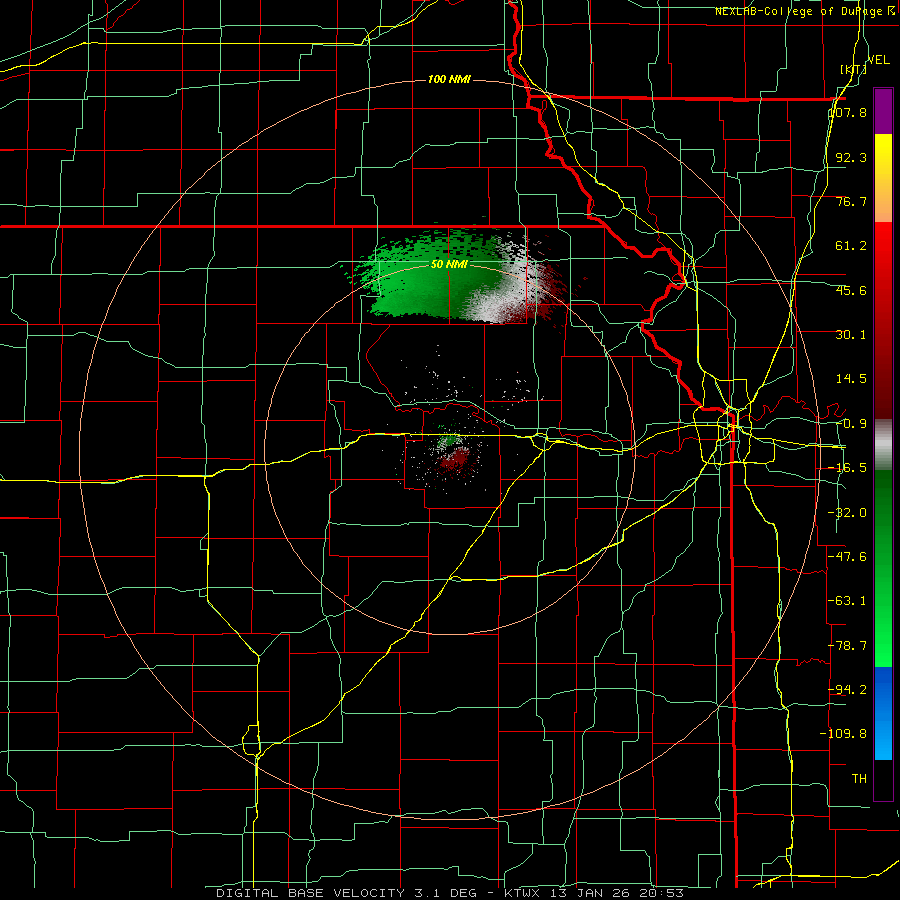Select the -78.7 scale value
The height and width of the screenshot is (900, 900).
coord(847,646)
